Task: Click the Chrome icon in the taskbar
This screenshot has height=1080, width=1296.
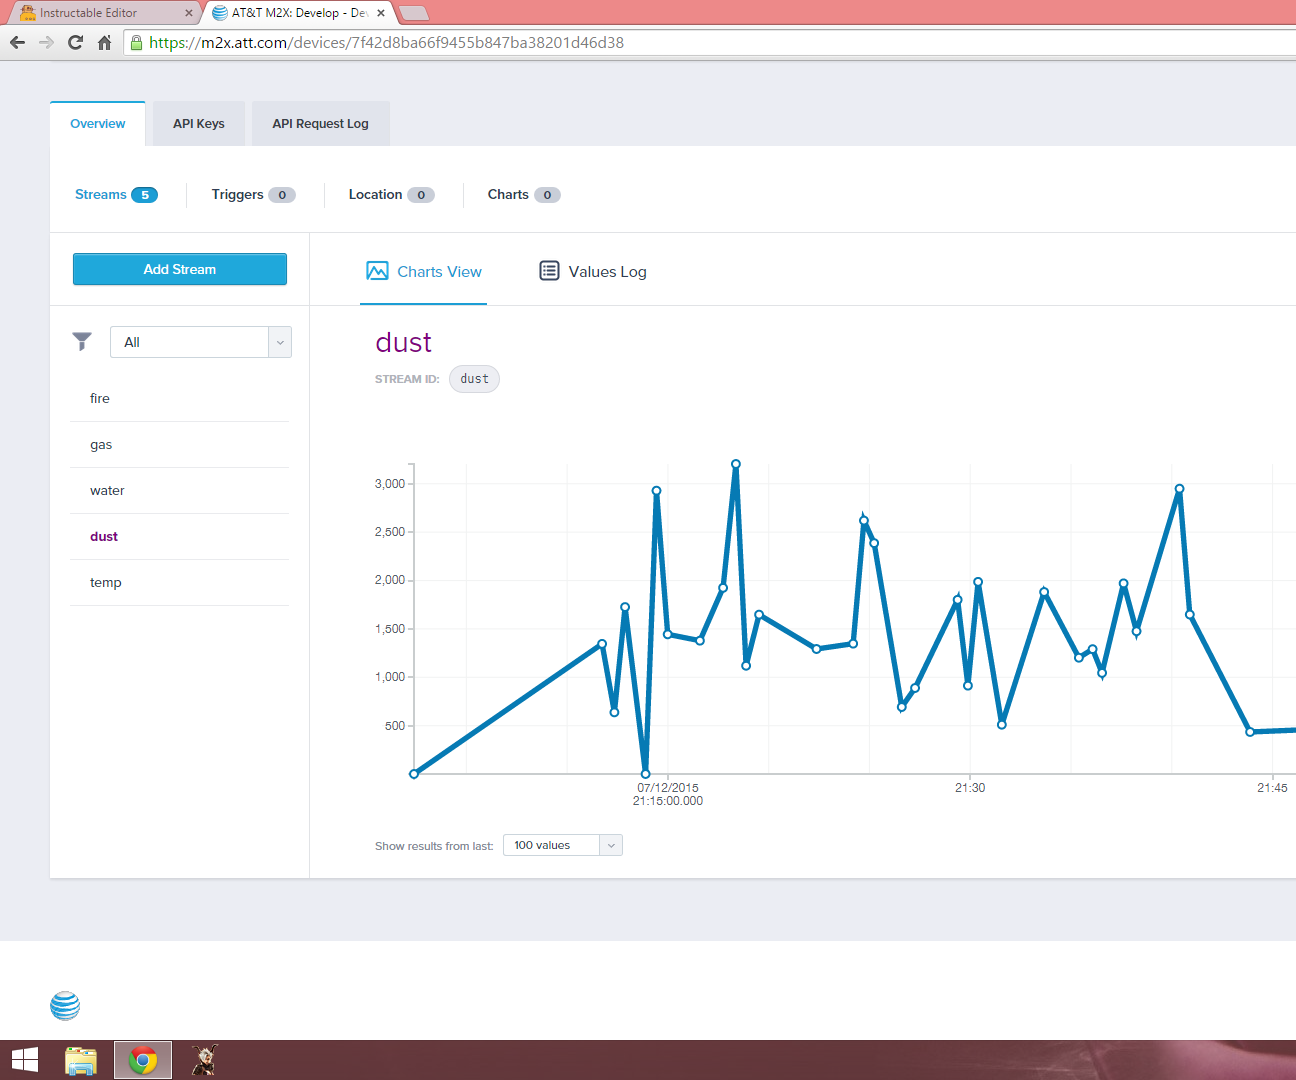Action: tap(143, 1060)
